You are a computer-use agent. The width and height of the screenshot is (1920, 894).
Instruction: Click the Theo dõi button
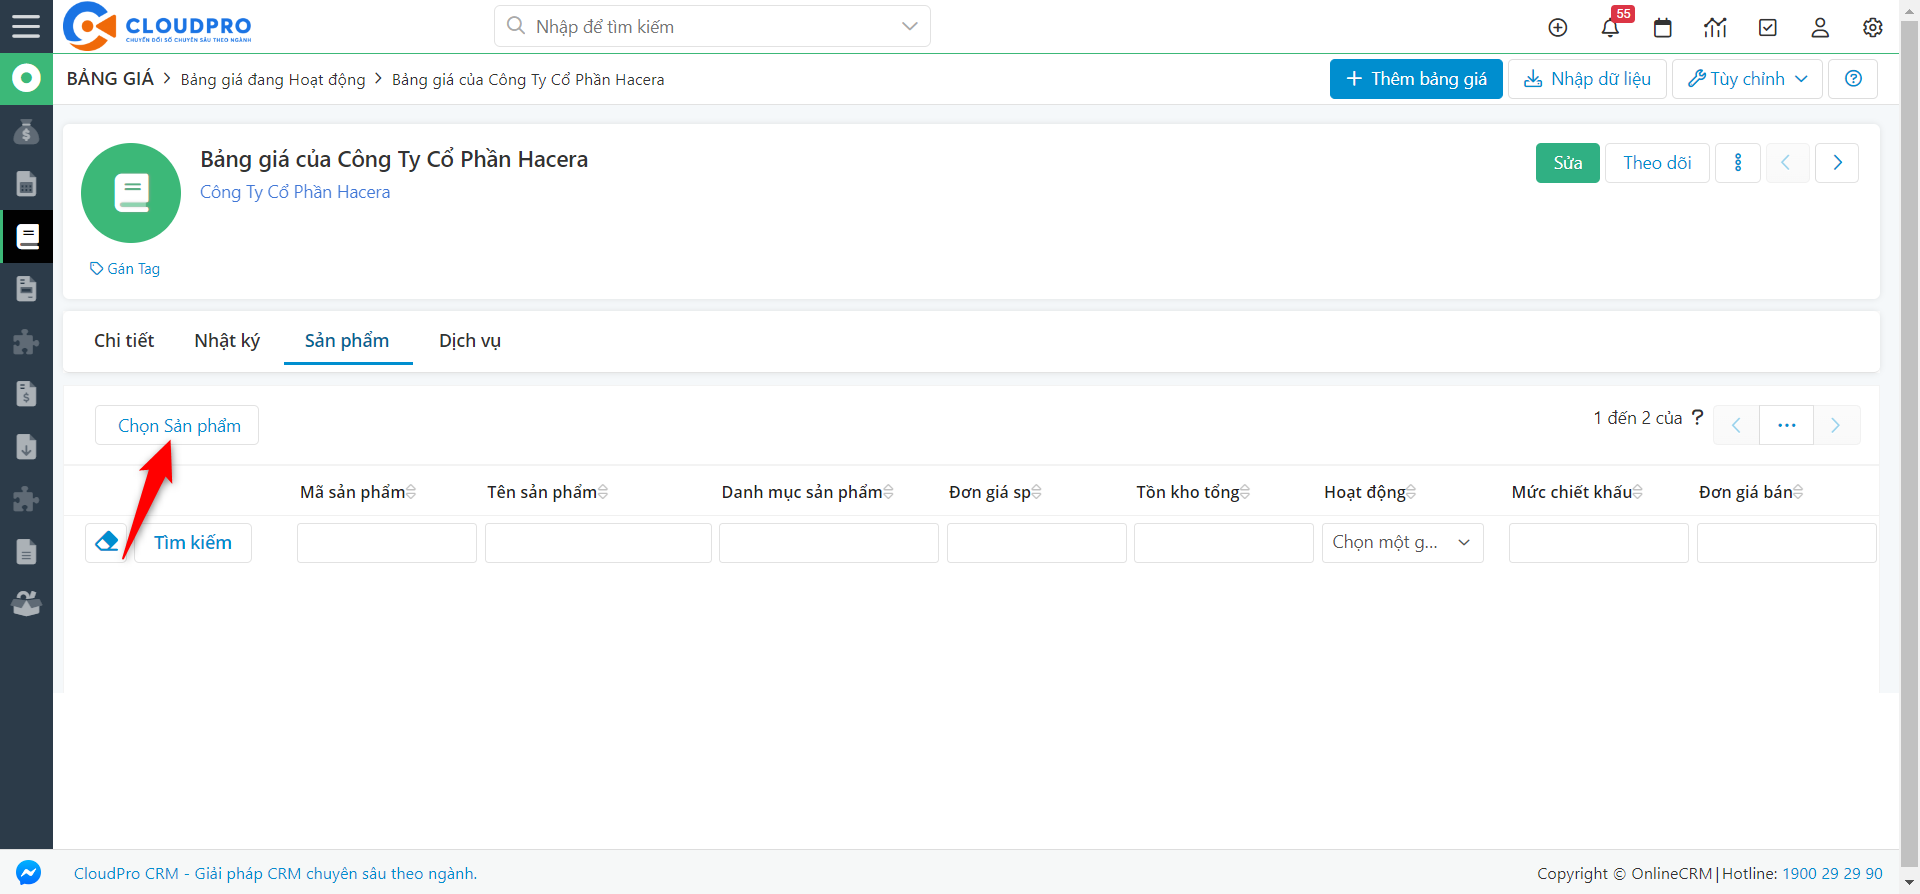point(1657,163)
